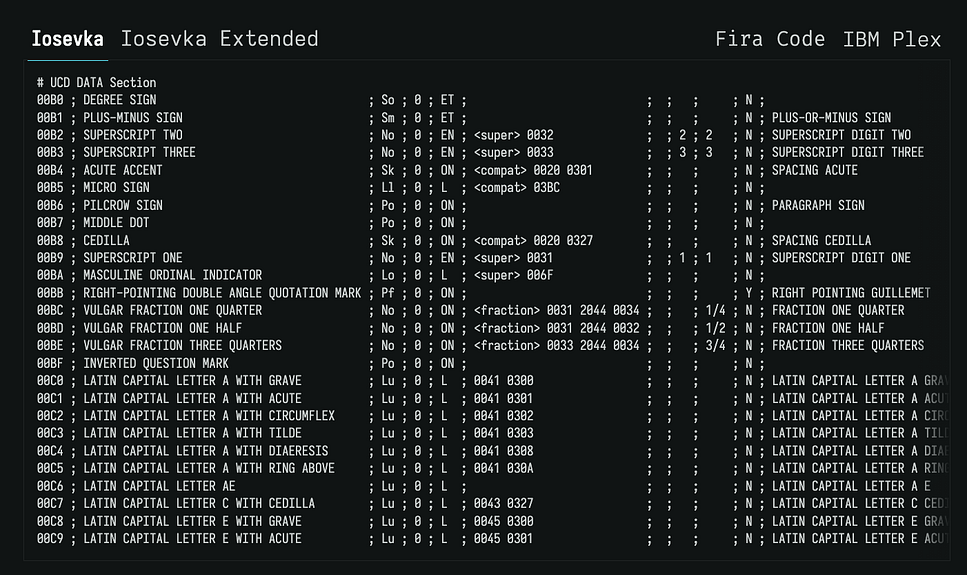Select the Iosevka font tab
The image size is (967, 575).
point(67,39)
